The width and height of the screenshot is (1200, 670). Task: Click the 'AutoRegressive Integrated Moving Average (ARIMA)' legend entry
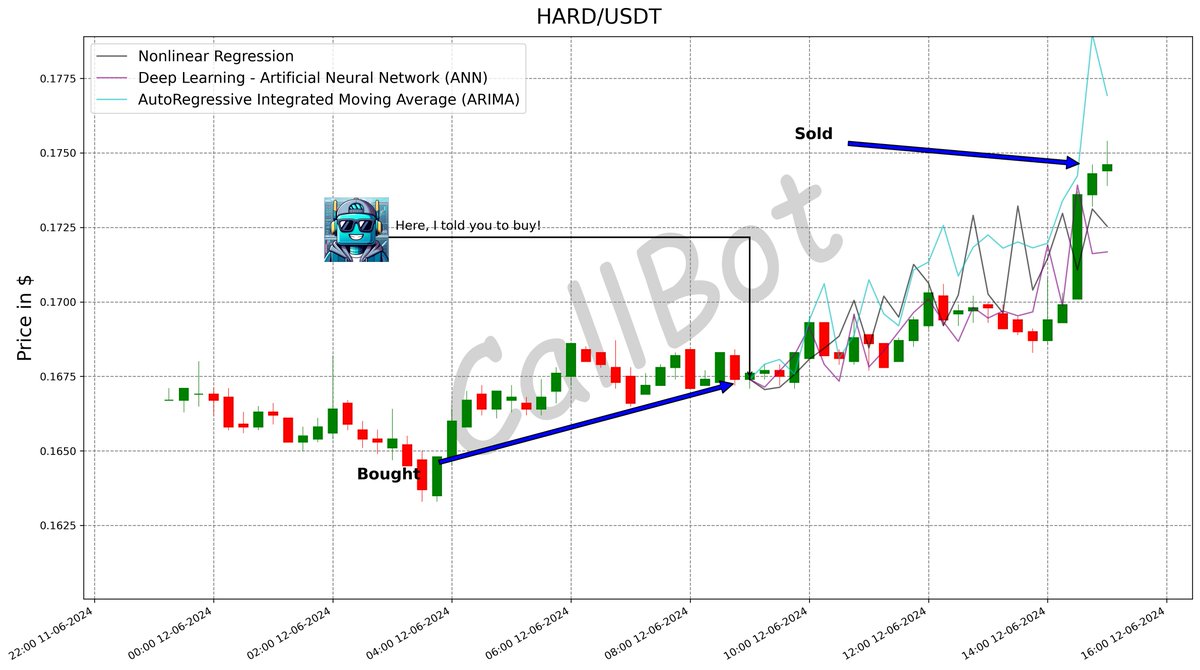[x=329, y=100]
